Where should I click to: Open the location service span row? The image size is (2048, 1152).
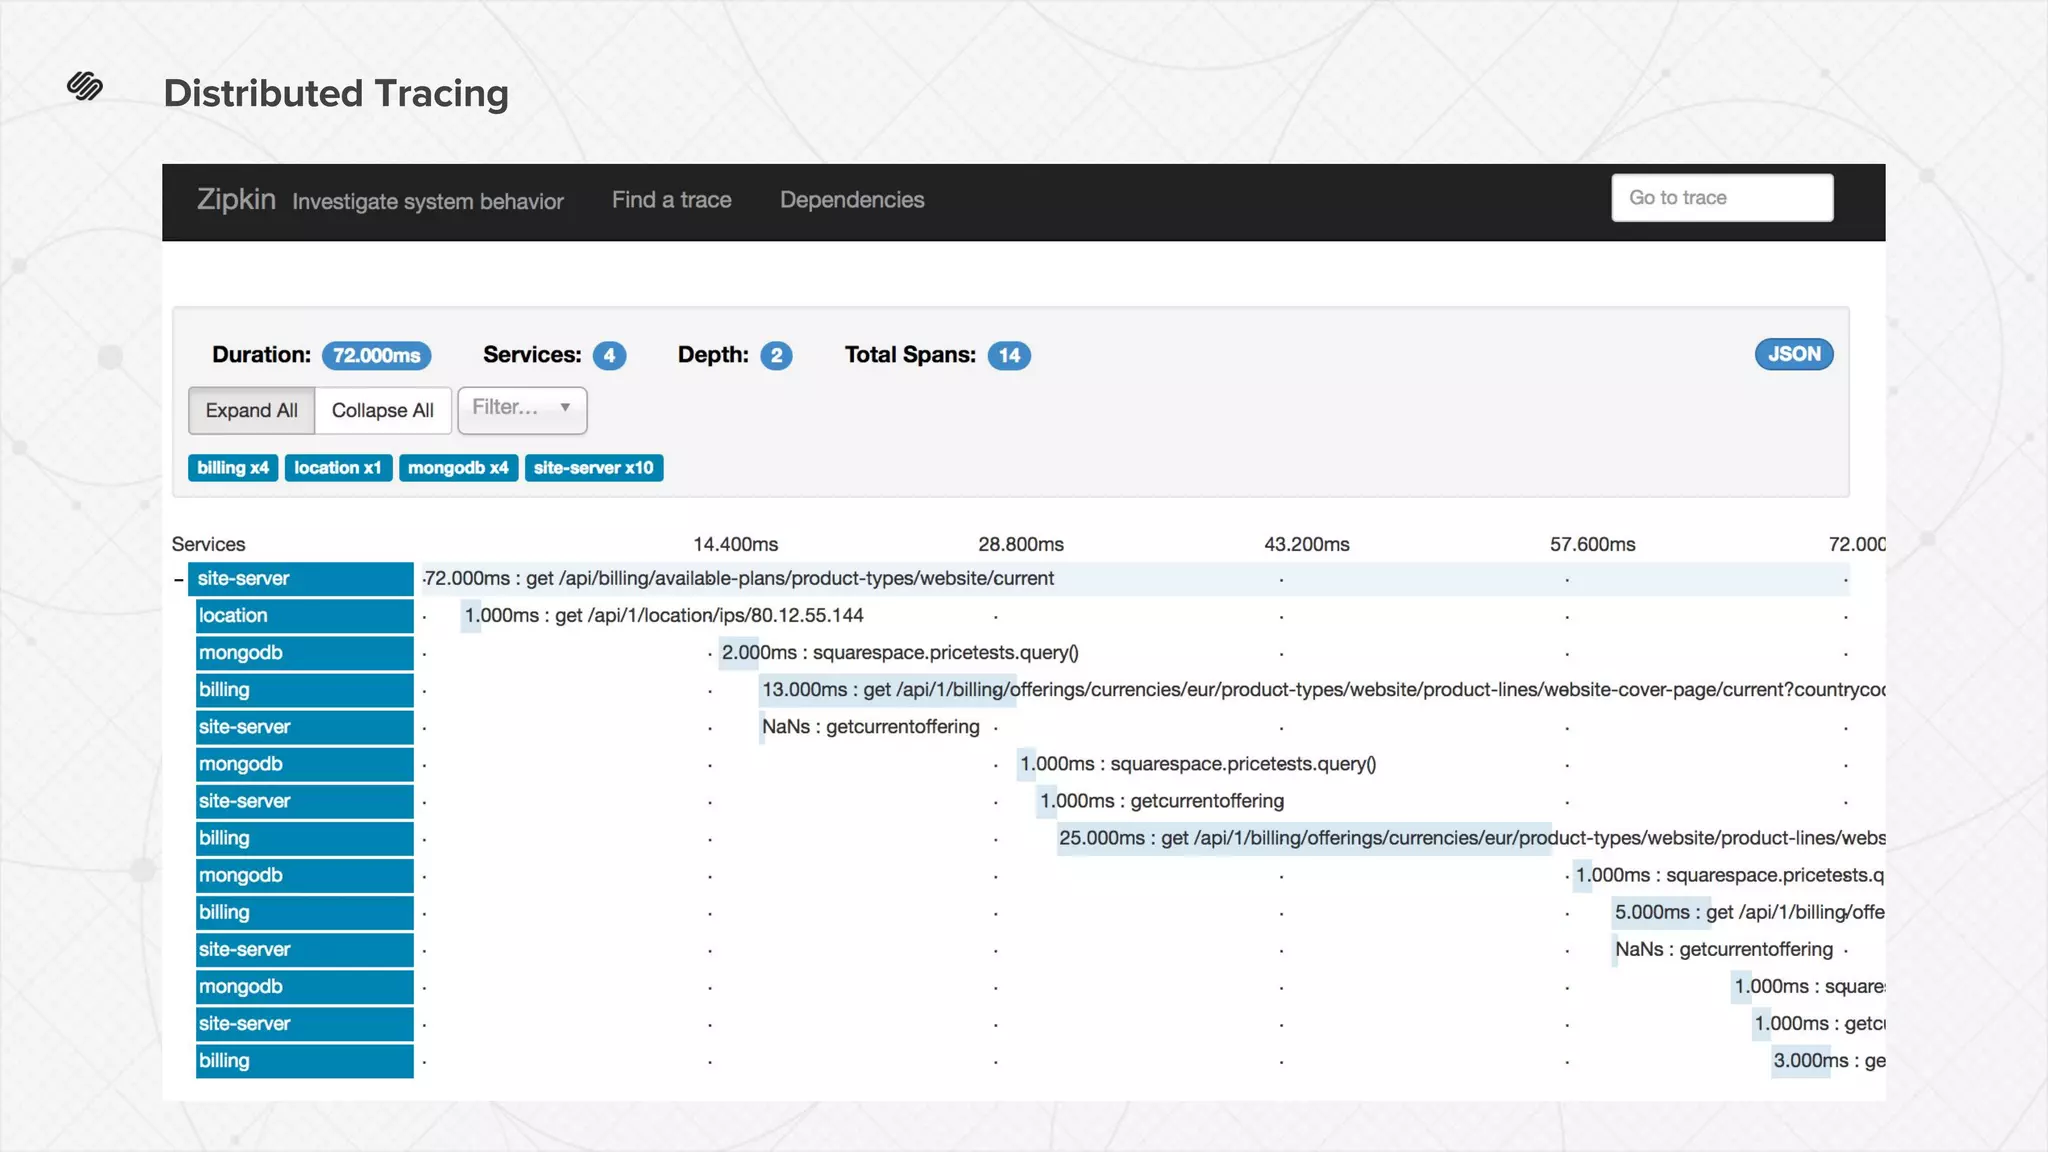pyautogui.click(x=304, y=616)
